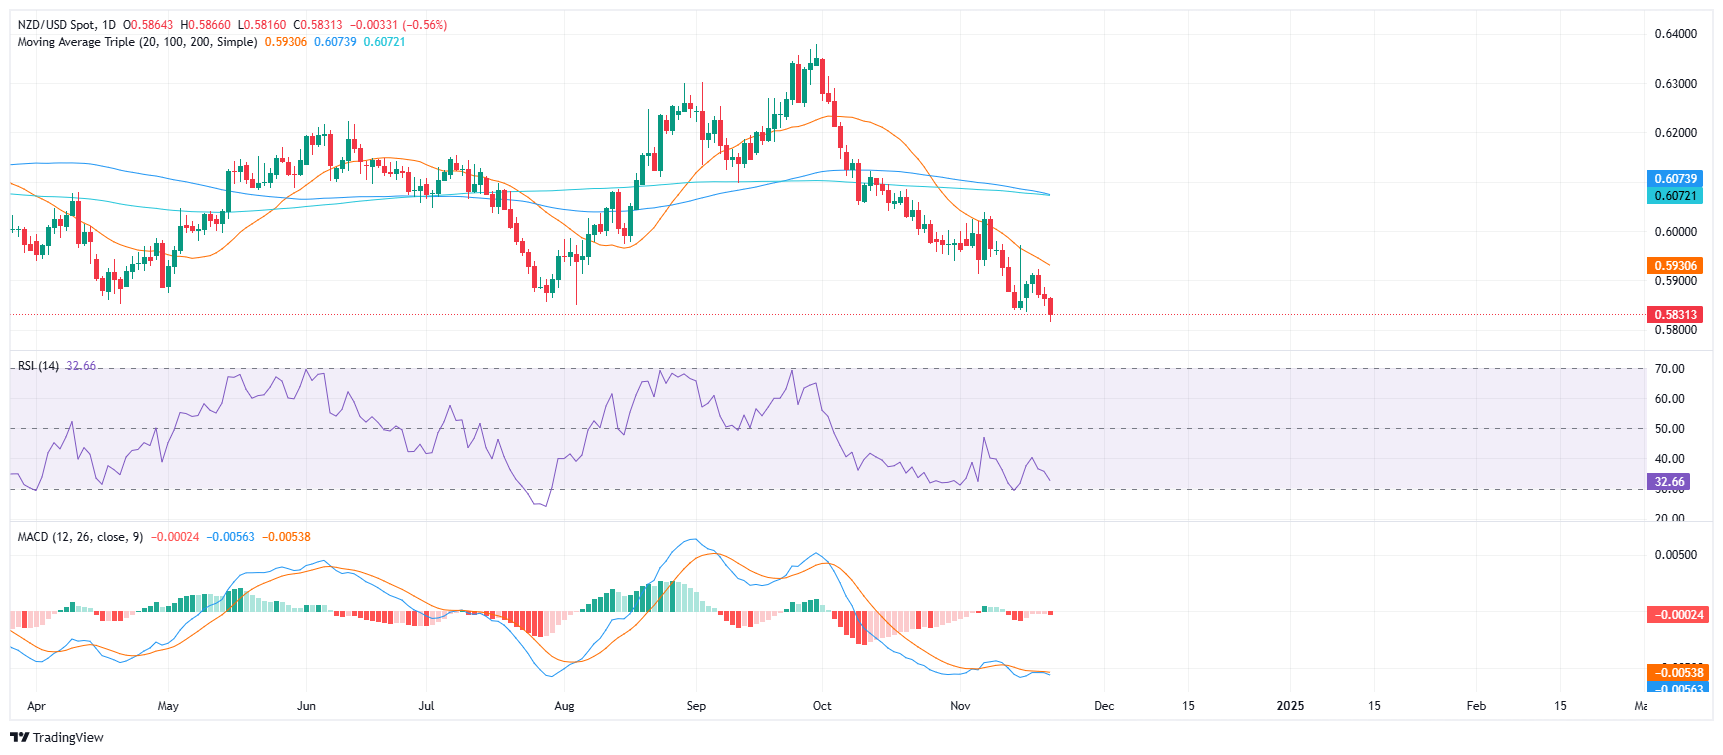1723x755 pixels.
Task: Select the MACD (12, 26, close, 9) label
Action: tap(80, 537)
